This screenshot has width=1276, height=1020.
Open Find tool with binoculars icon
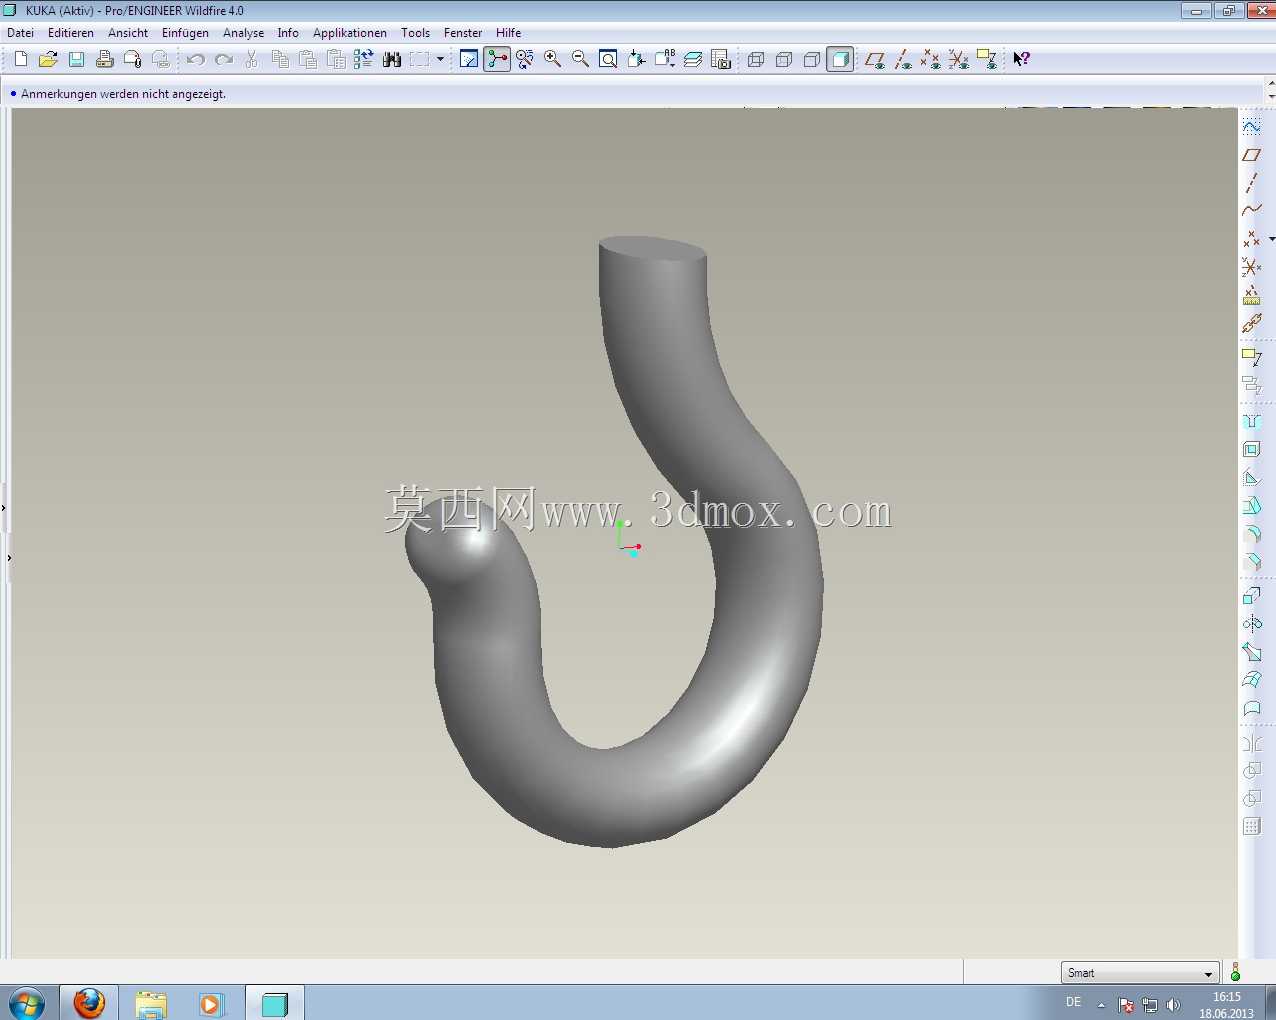click(x=392, y=60)
